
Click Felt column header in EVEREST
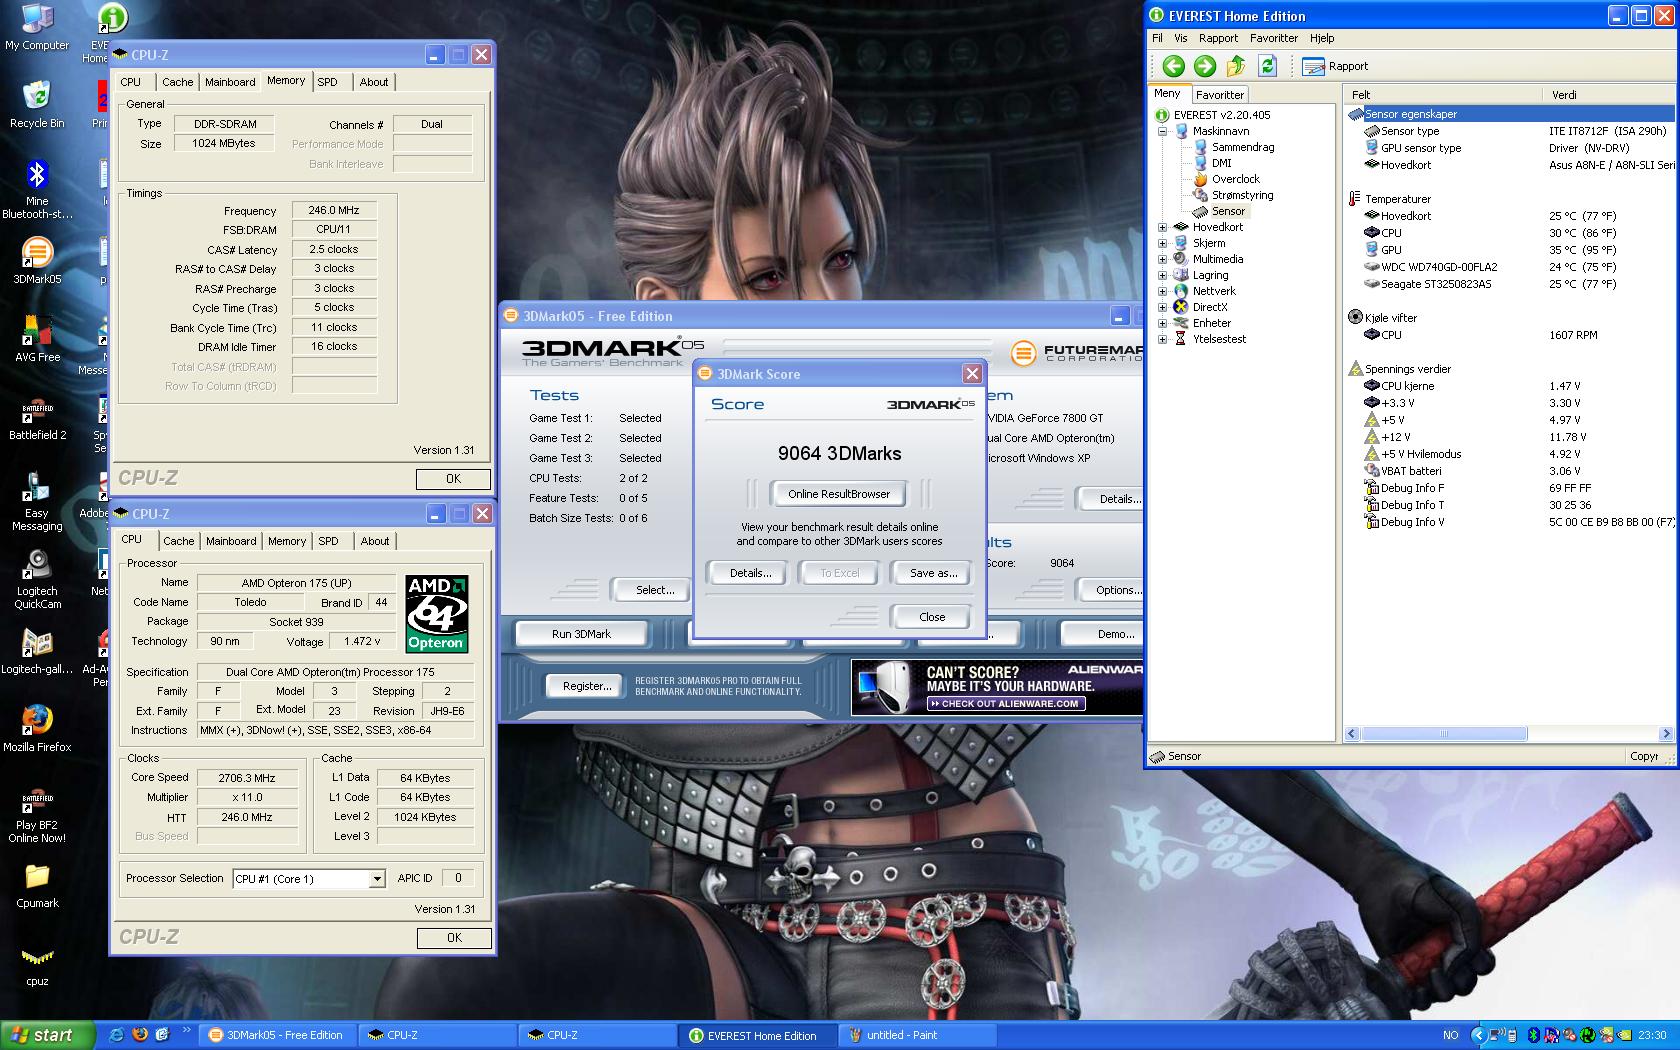click(x=1442, y=95)
